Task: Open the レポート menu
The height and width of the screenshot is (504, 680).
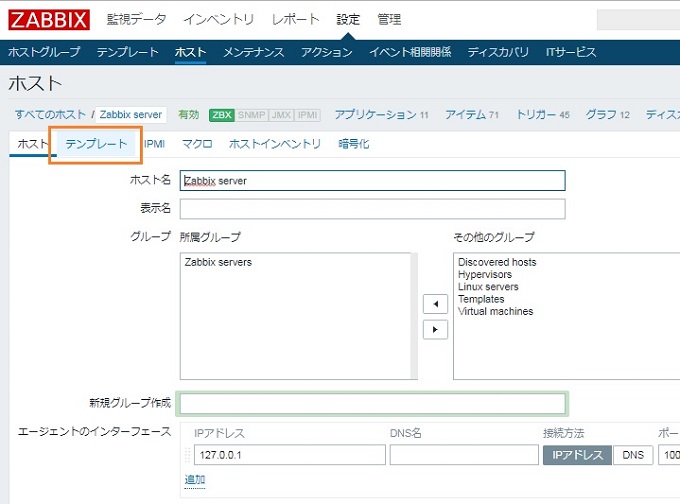Action: click(296, 20)
